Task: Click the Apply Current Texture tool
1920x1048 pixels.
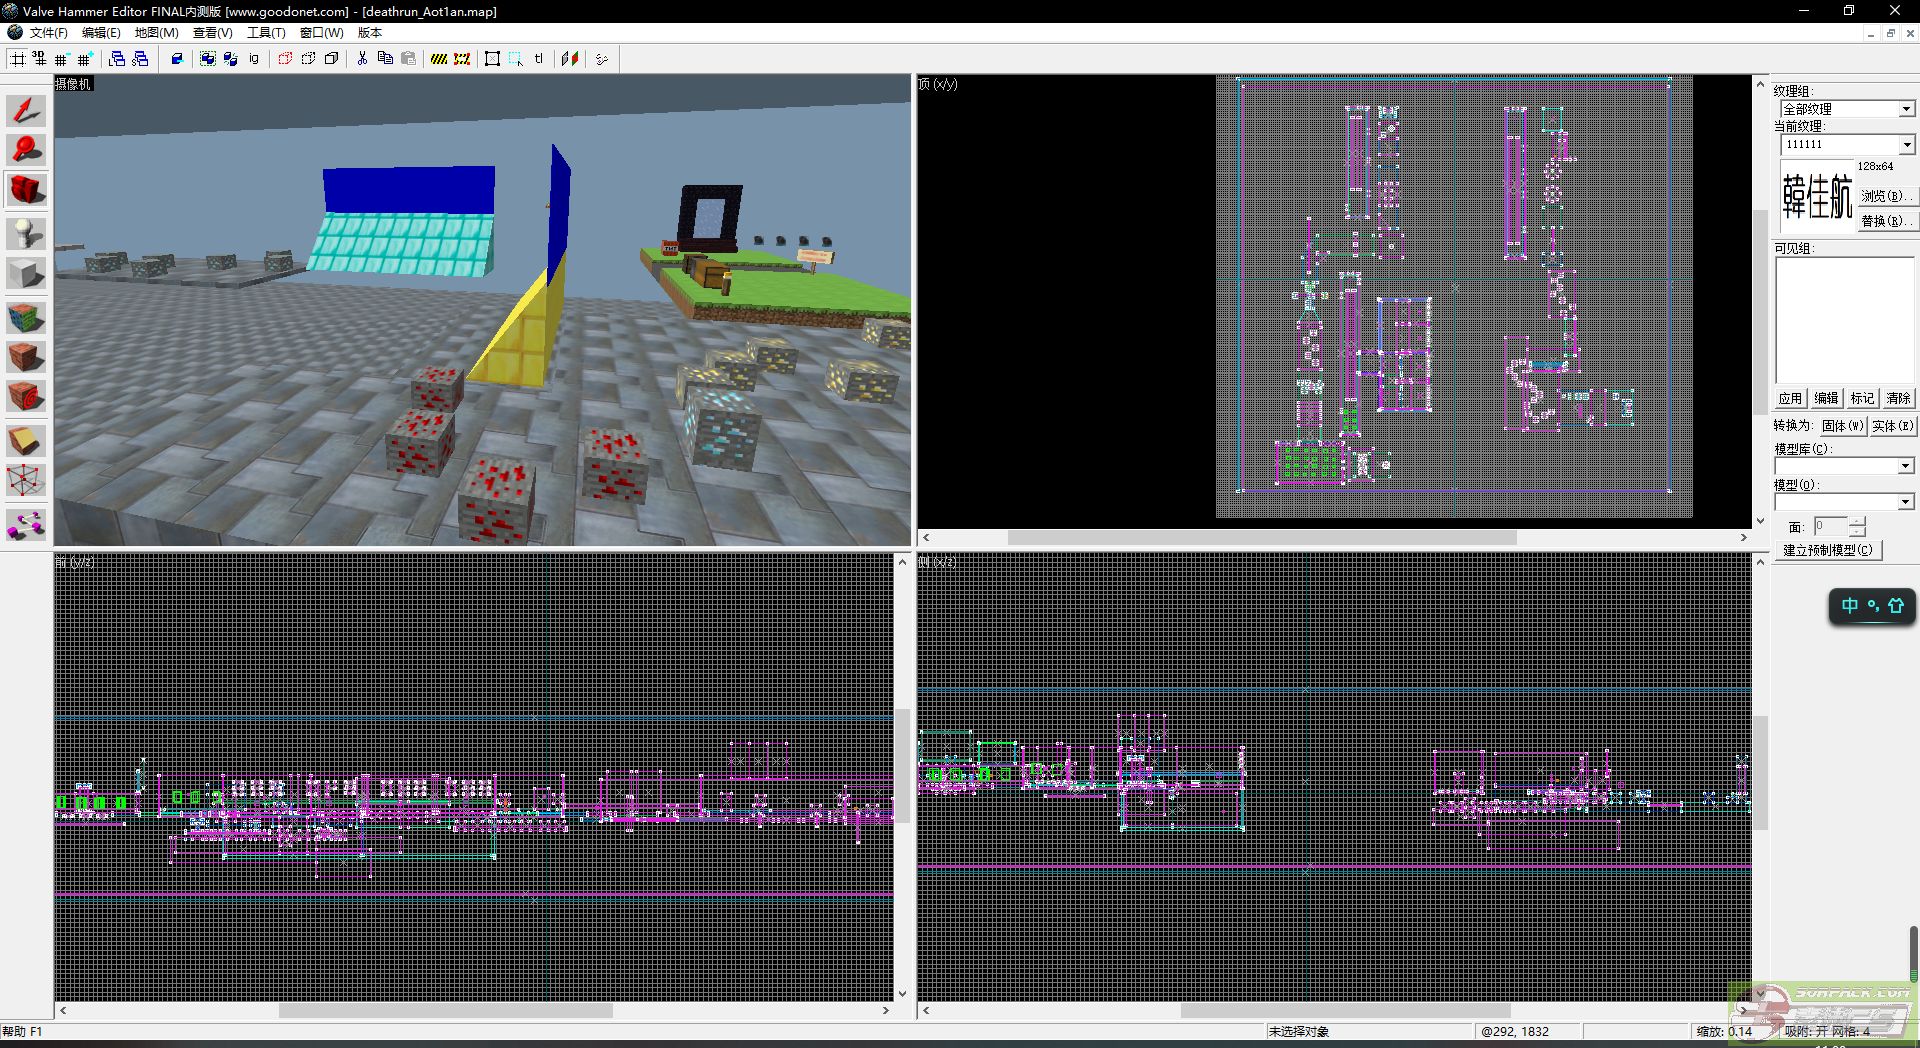Action: [x=26, y=357]
